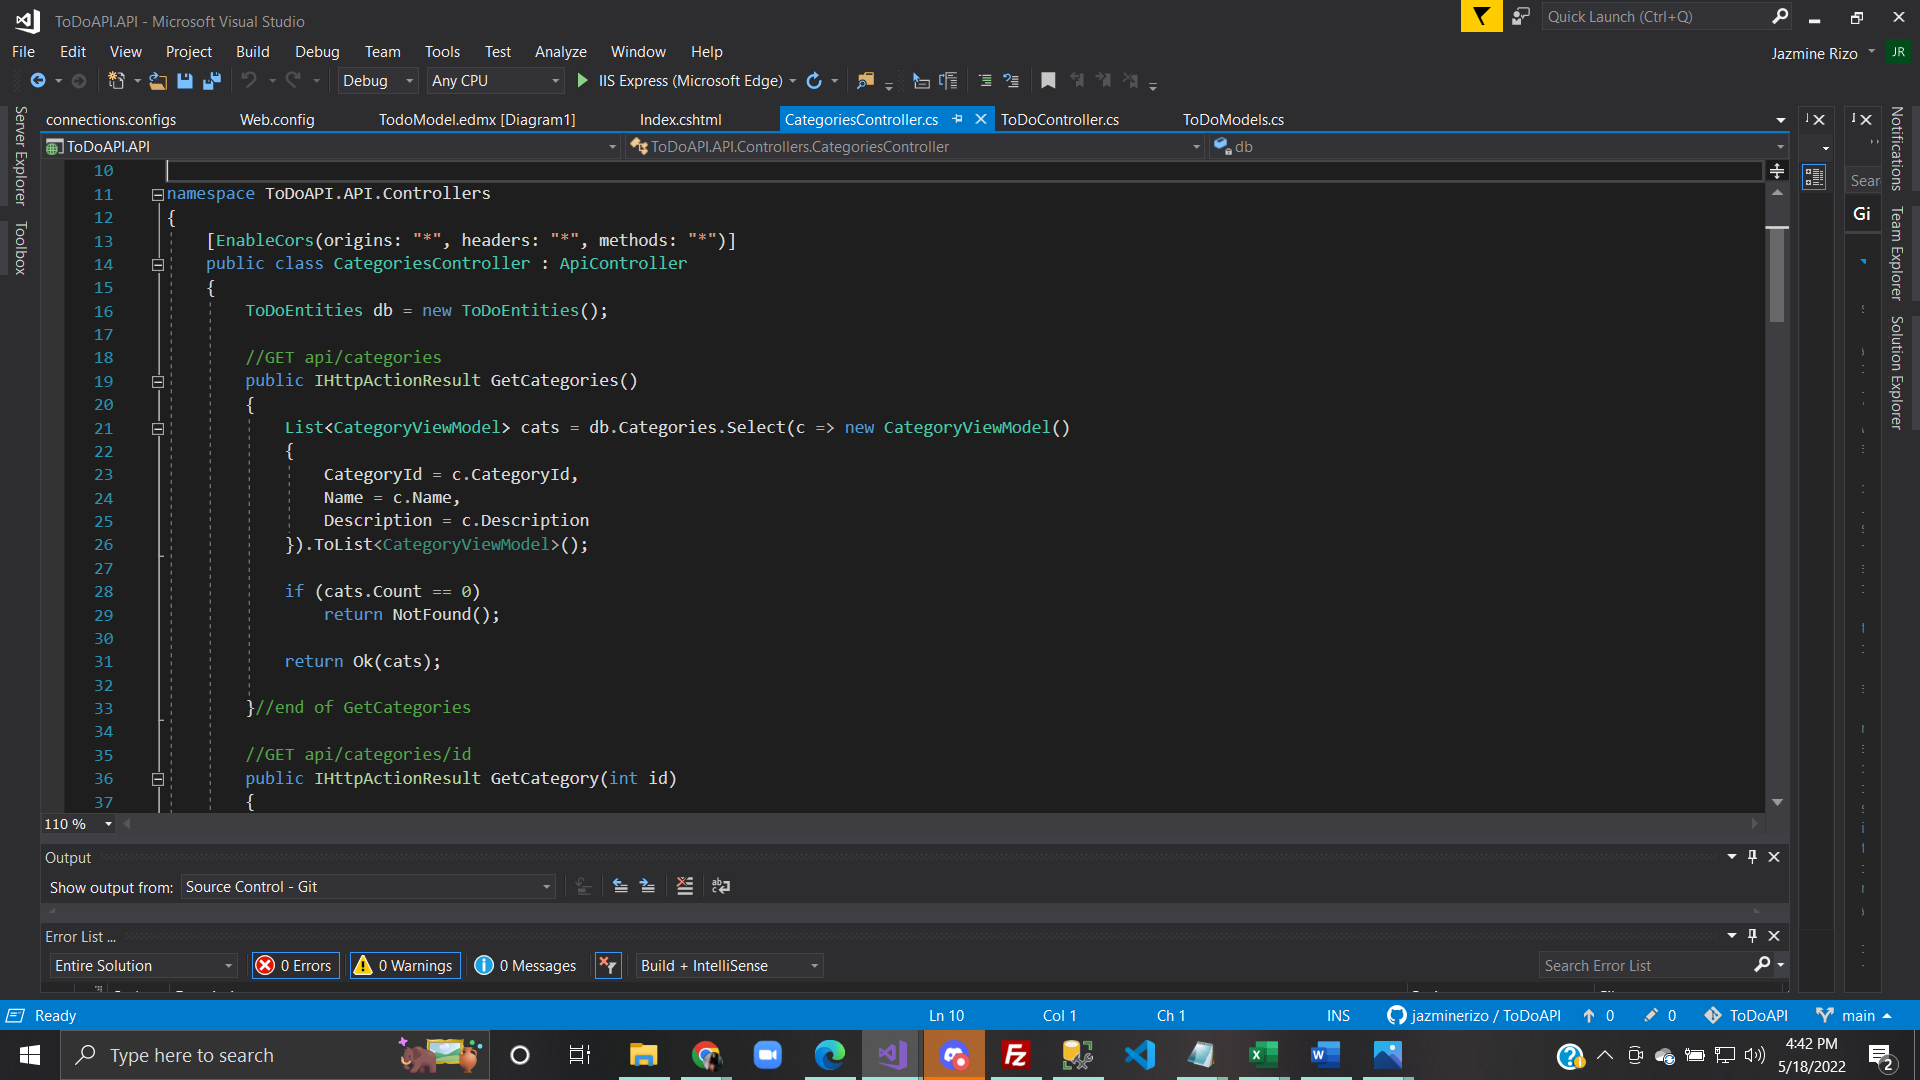
Task: Toggle word wrap in Output panel
Action: (721, 886)
